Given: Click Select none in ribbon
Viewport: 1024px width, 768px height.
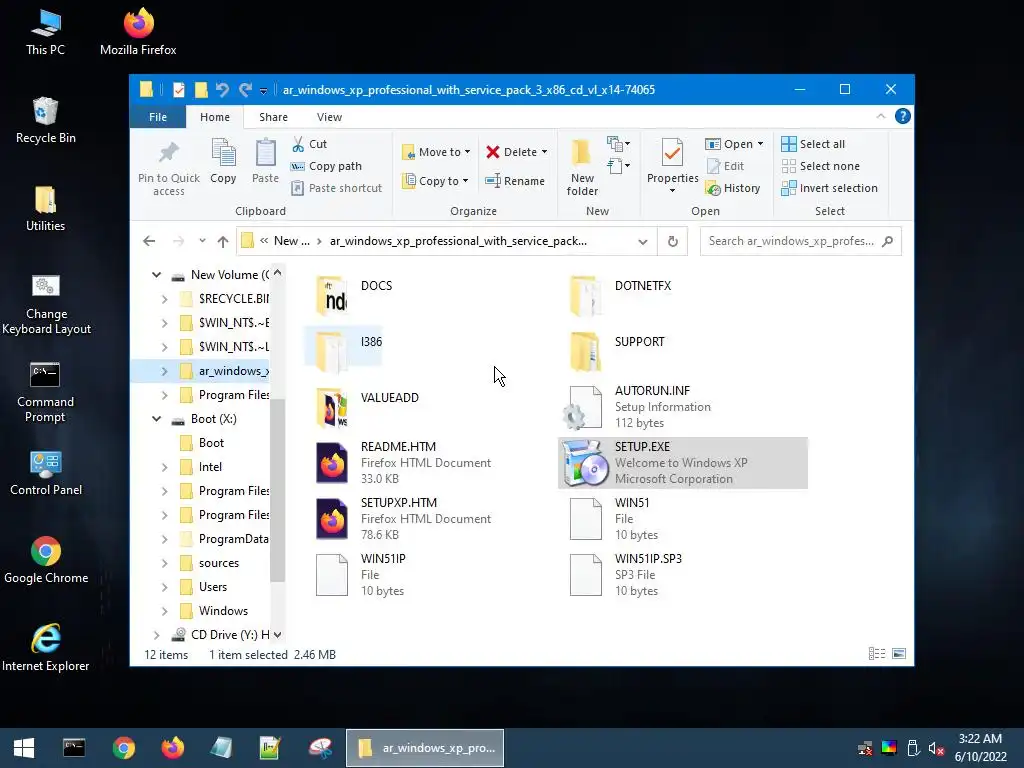Looking at the screenshot, I should [820, 166].
